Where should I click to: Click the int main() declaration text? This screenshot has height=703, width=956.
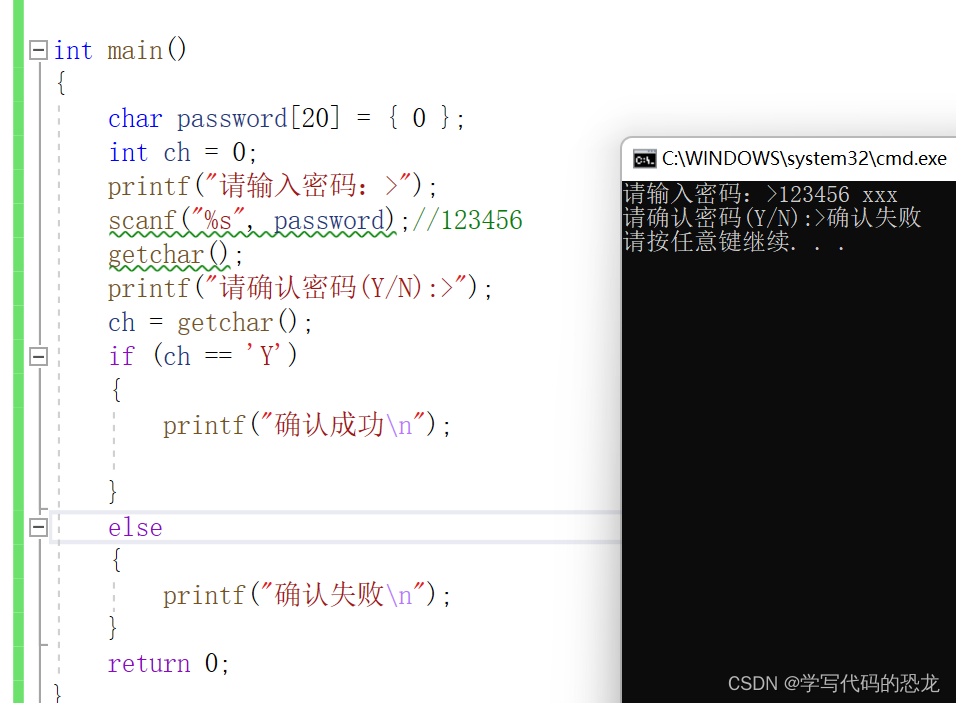tap(120, 50)
